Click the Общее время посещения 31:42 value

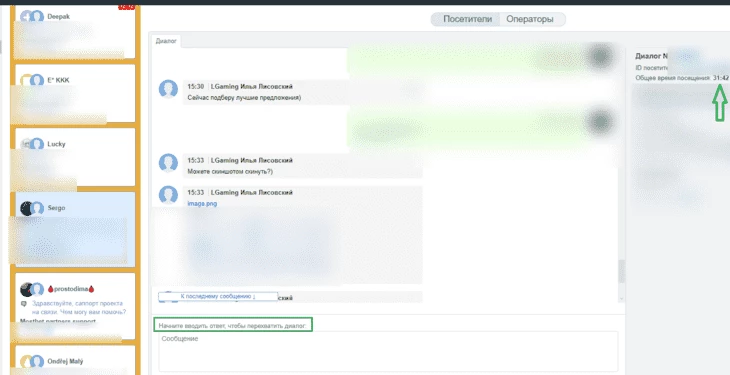click(720, 78)
